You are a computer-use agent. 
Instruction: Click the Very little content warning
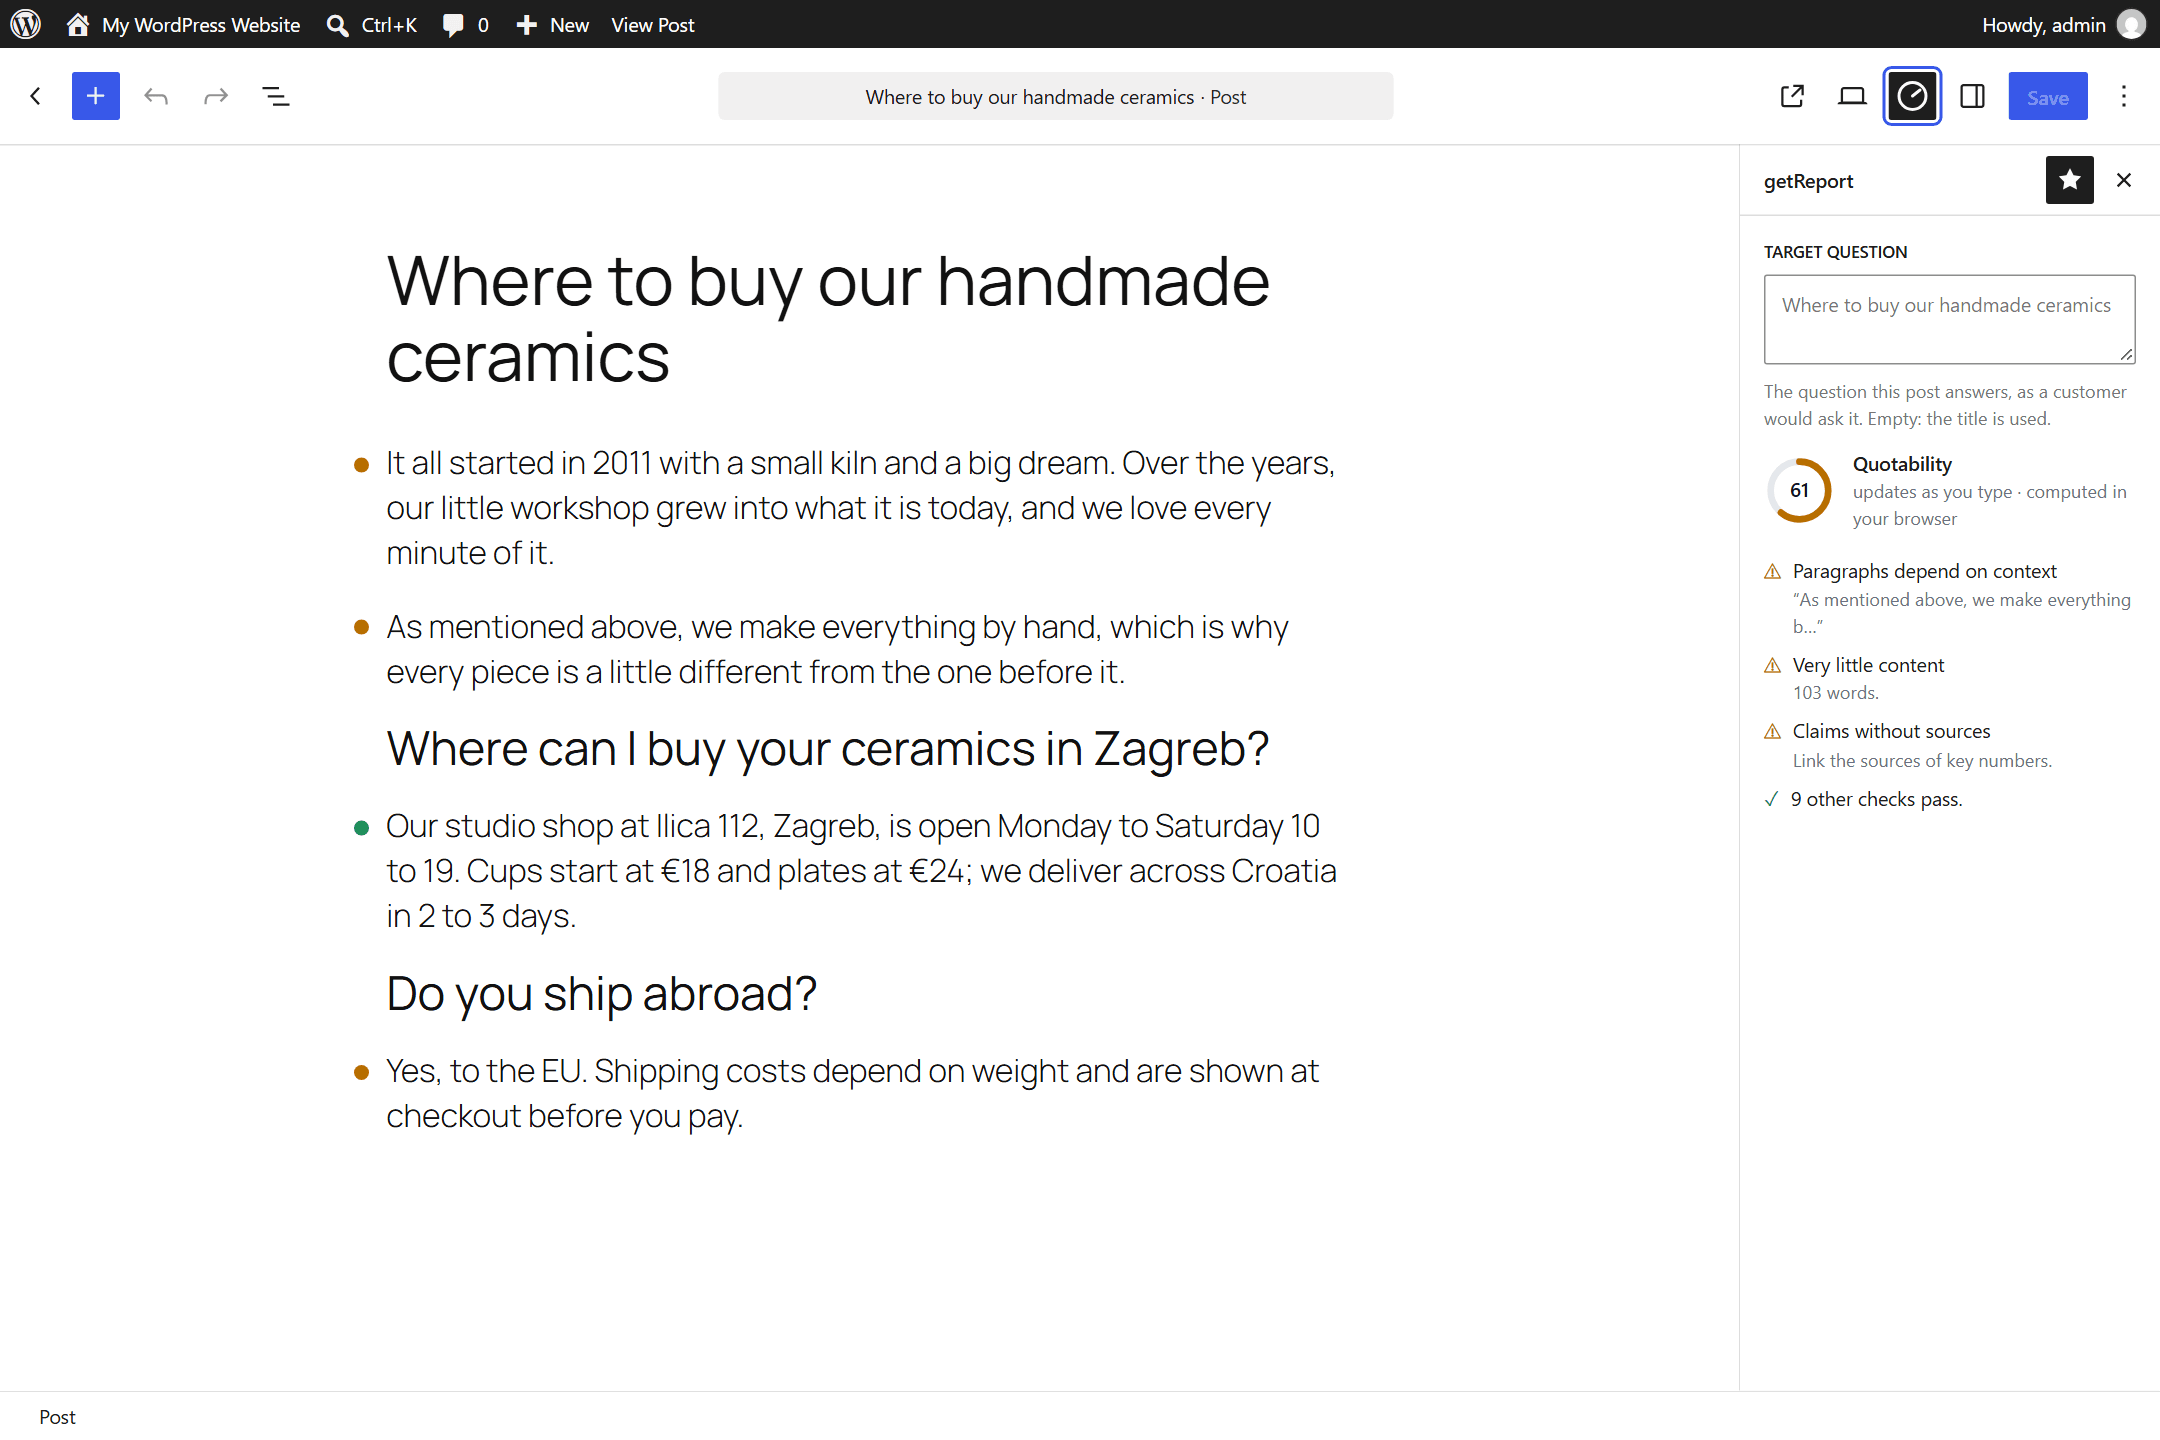click(x=1868, y=665)
